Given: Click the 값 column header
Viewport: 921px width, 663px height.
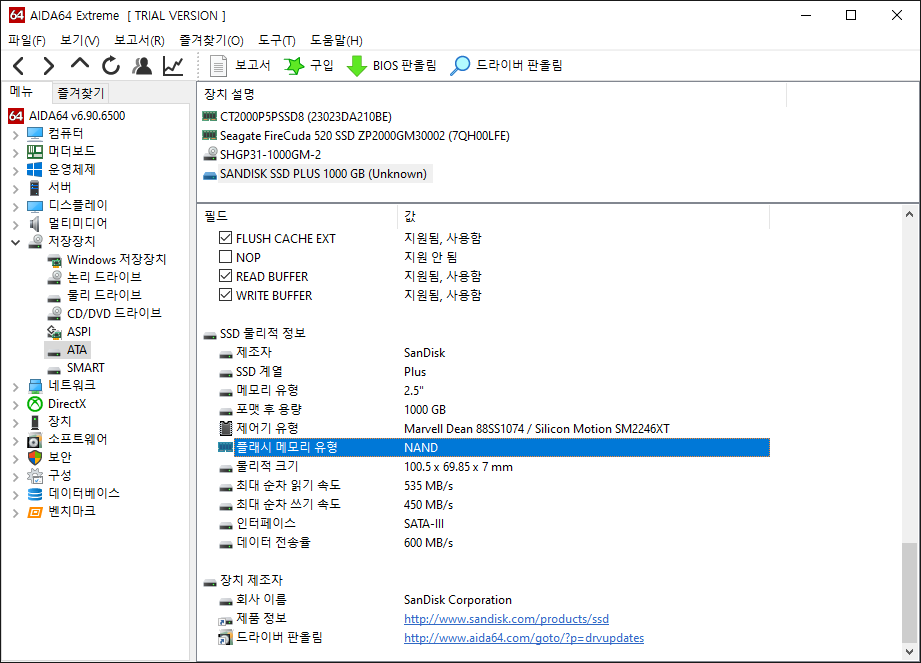Looking at the screenshot, I should point(583,216).
